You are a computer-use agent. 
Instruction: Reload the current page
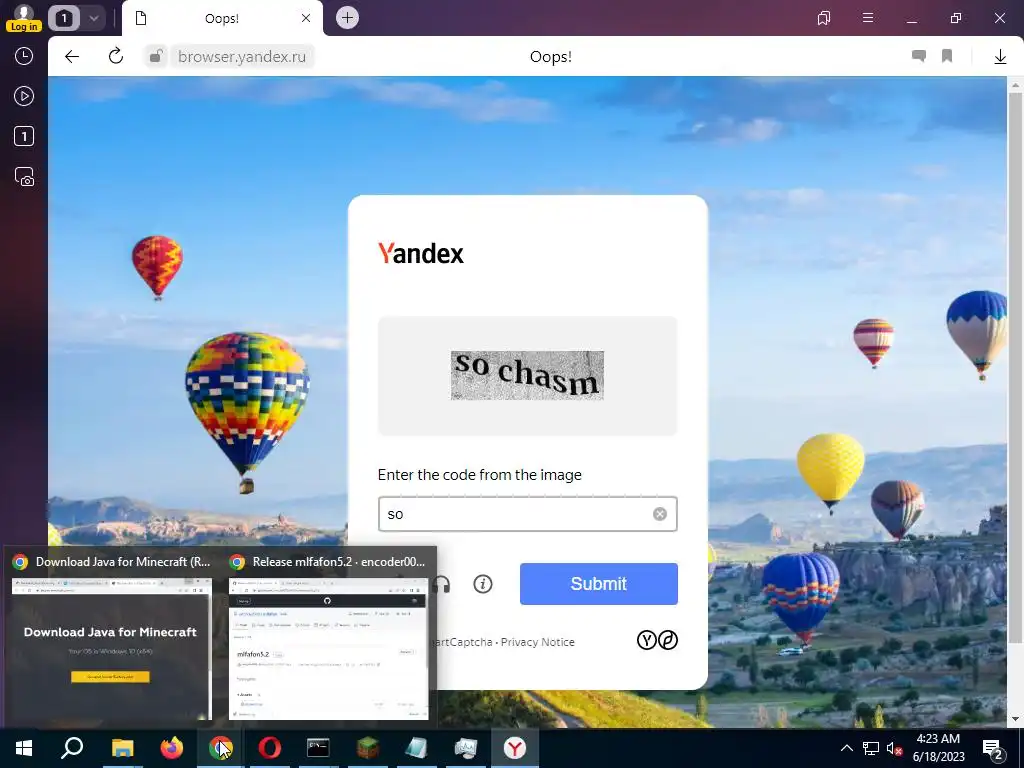tap(116, 56)
